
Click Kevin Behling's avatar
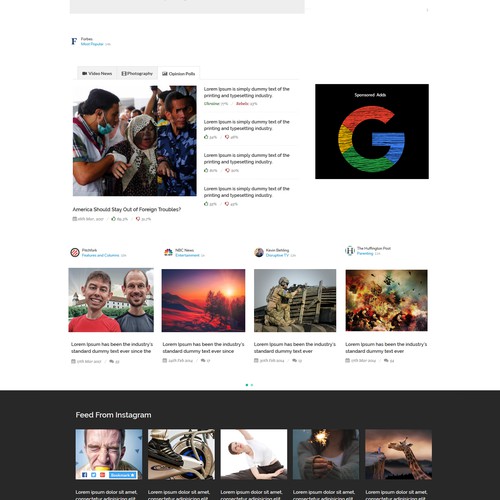point(259,252)
